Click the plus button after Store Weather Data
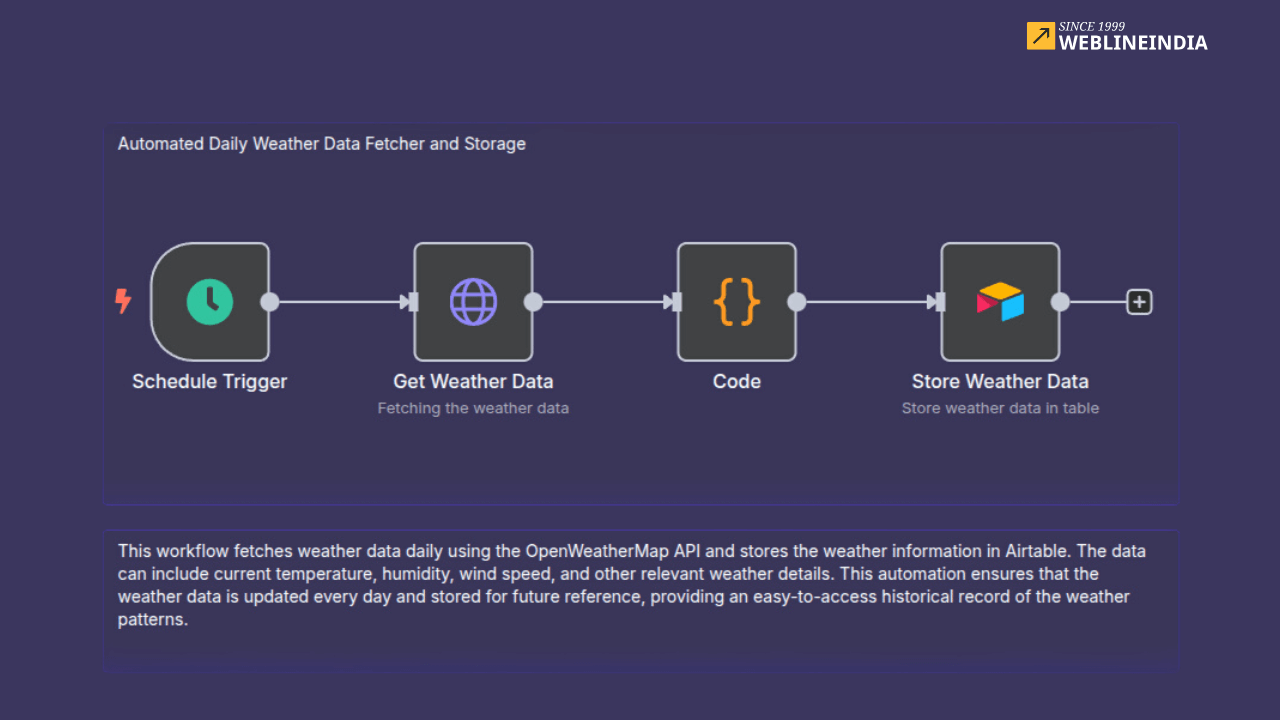1280x720 pixels. tap(1139, 301)
